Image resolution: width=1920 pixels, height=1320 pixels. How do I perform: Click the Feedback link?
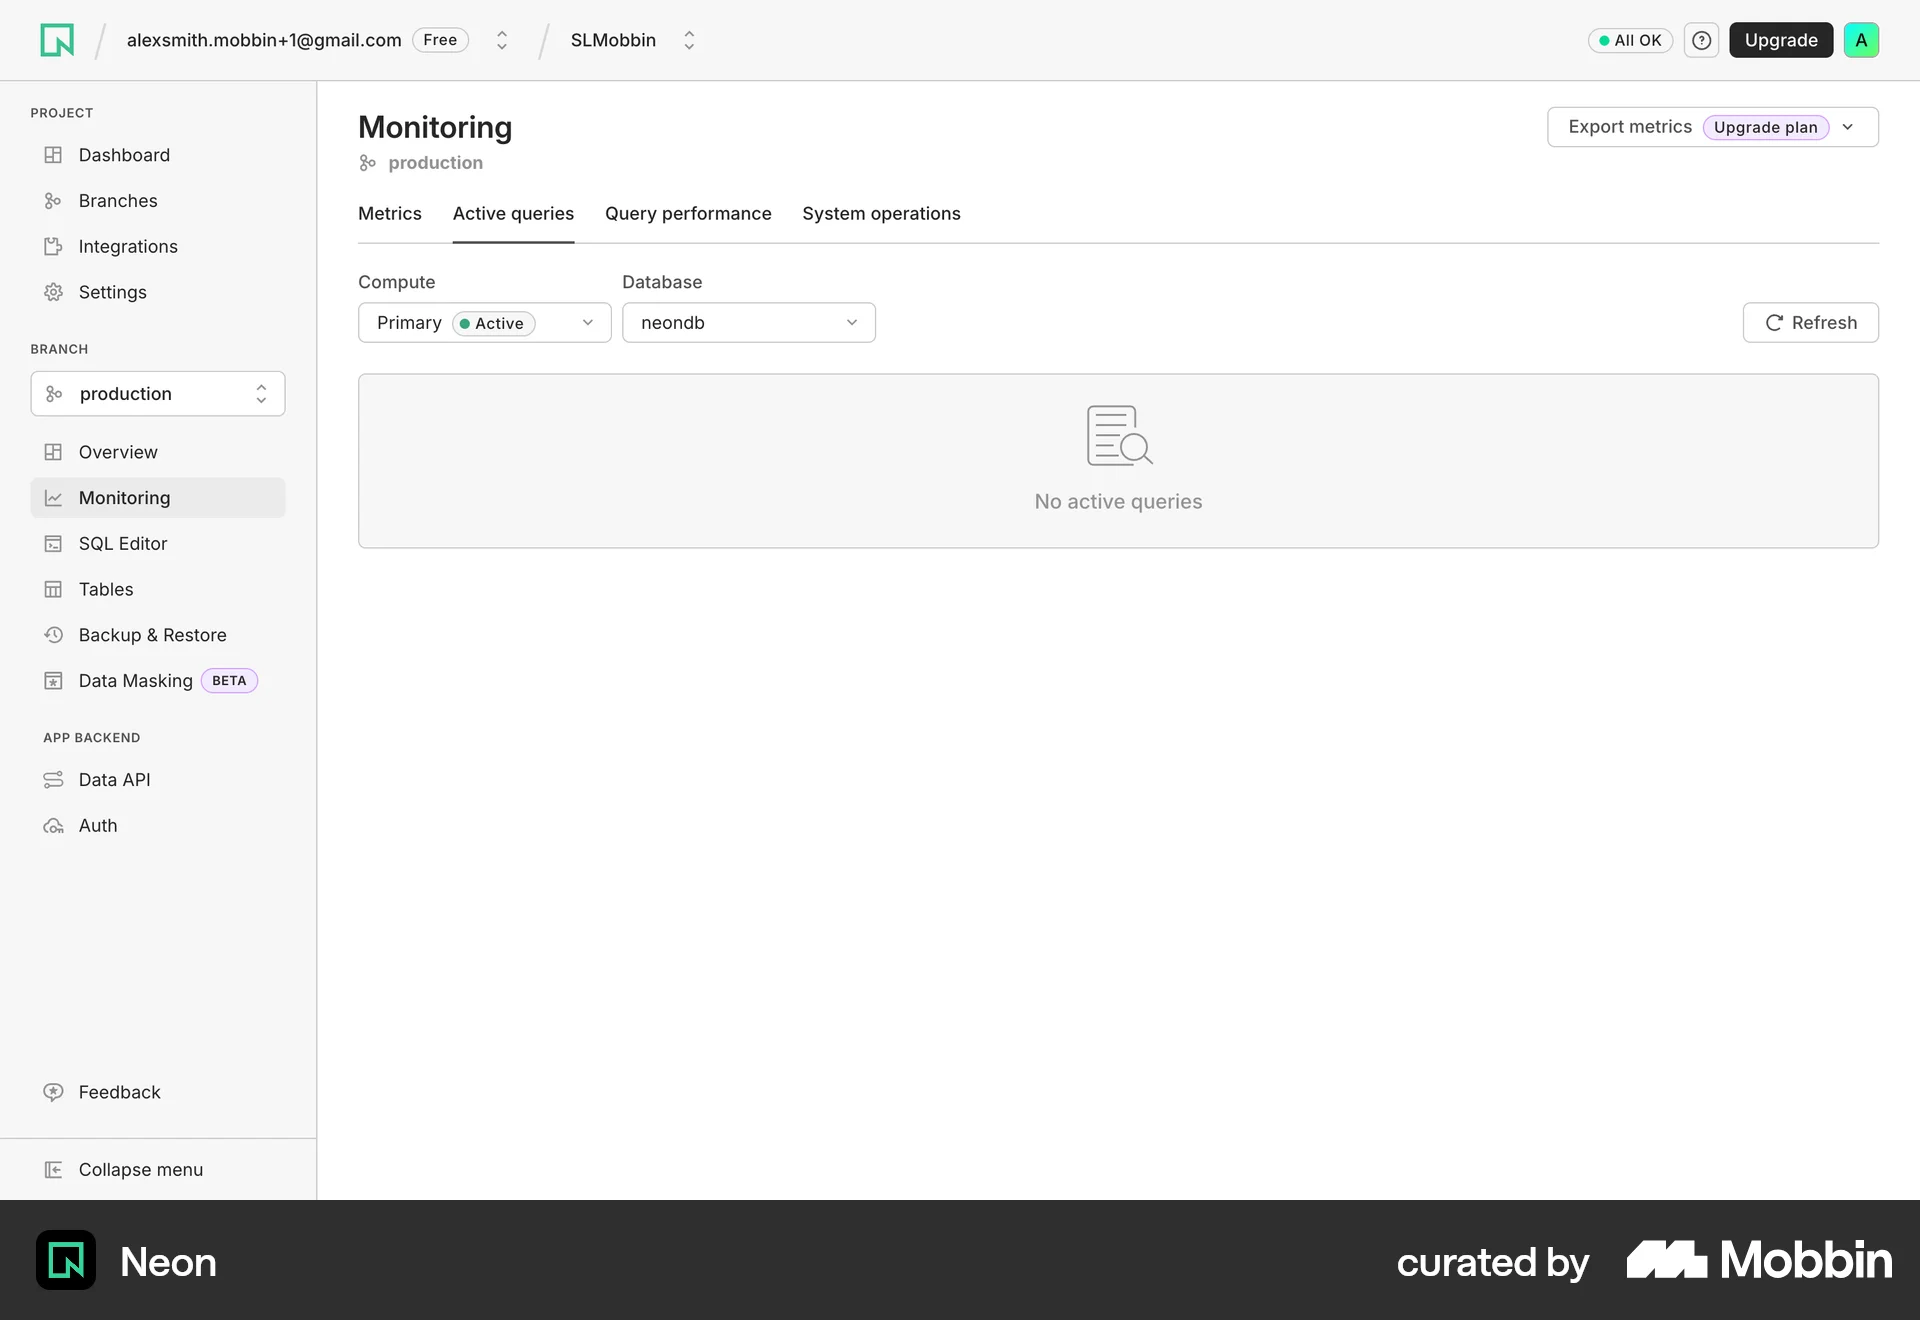point(119,1092)
